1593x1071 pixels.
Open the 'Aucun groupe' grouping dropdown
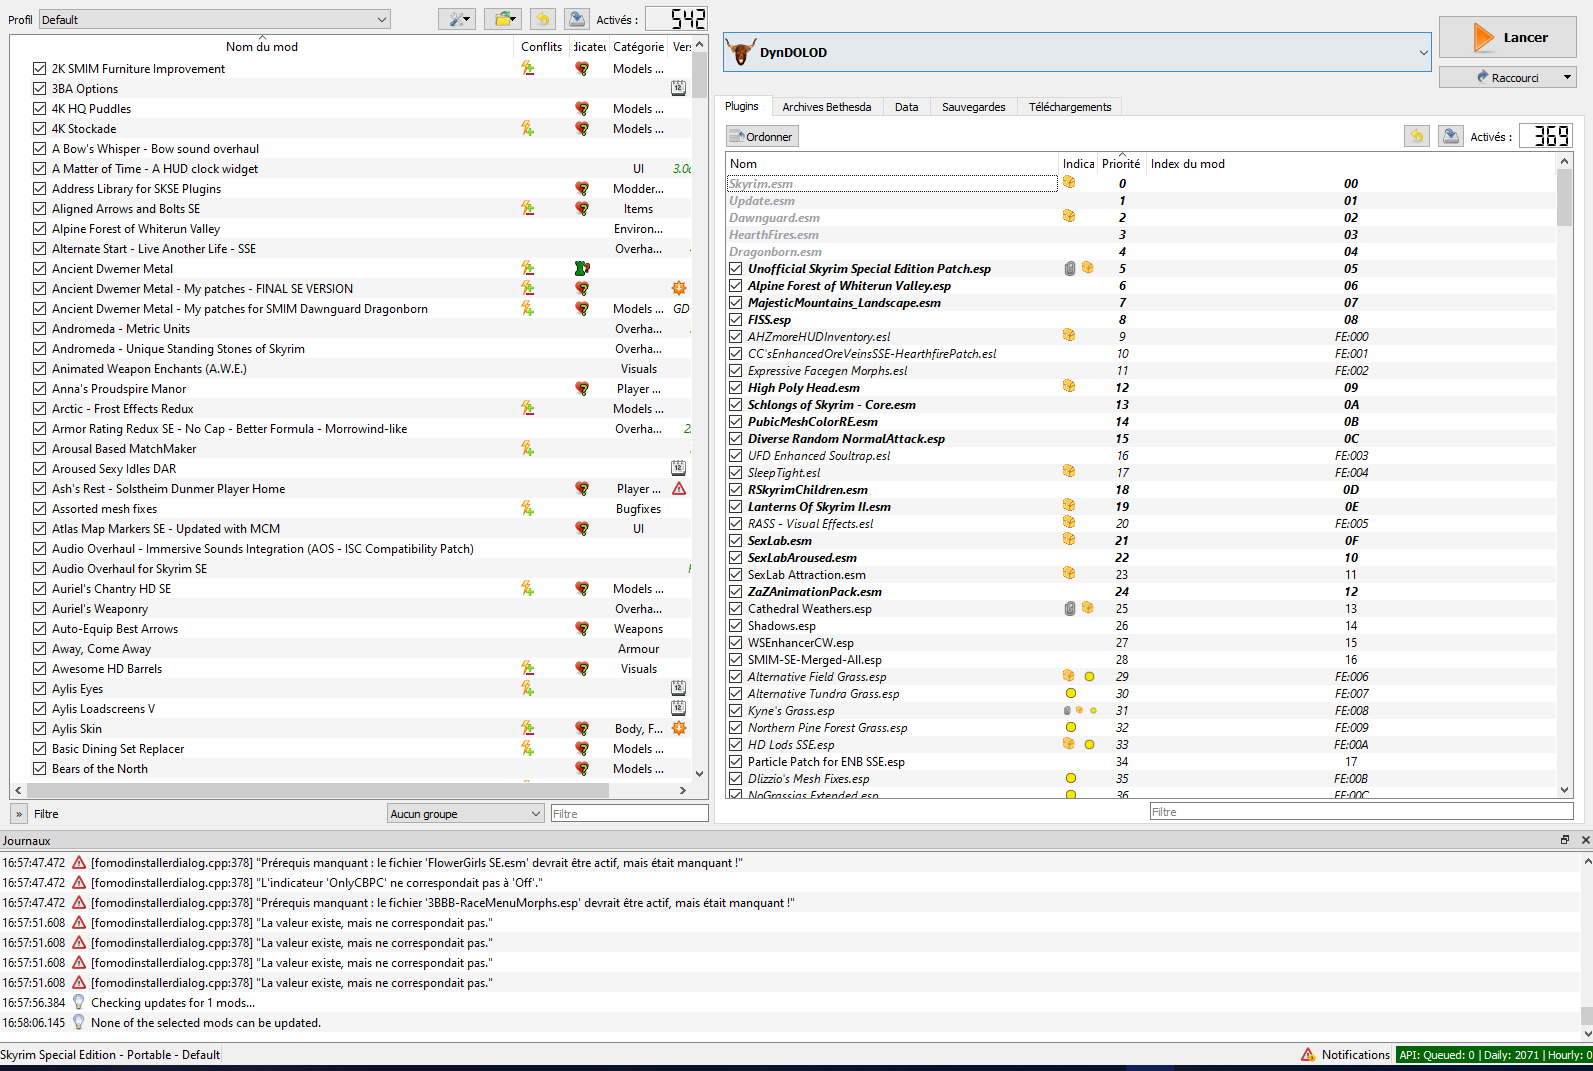[466, 814]
